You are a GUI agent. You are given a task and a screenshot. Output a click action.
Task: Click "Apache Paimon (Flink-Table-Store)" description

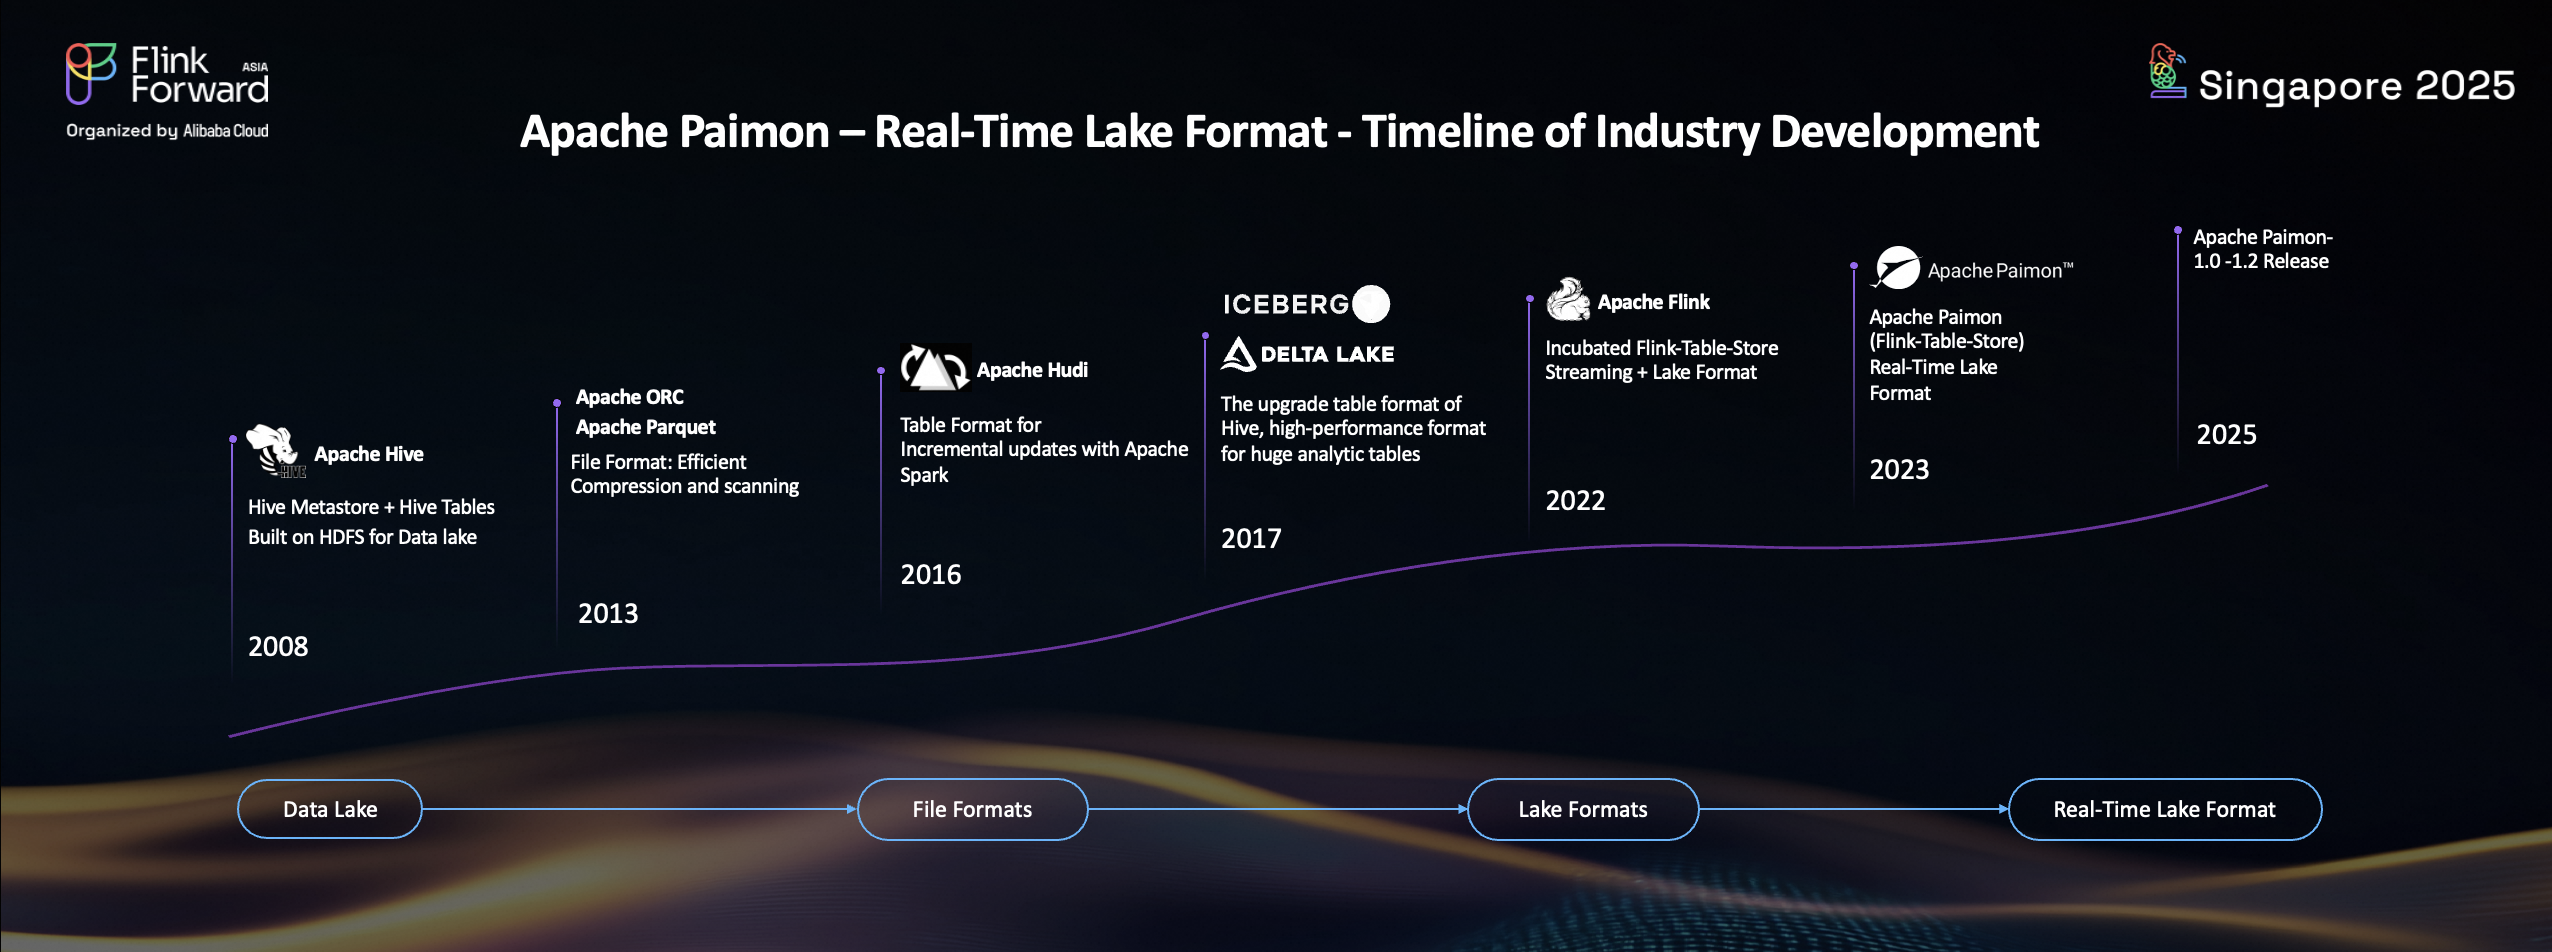coord(1947,355)
